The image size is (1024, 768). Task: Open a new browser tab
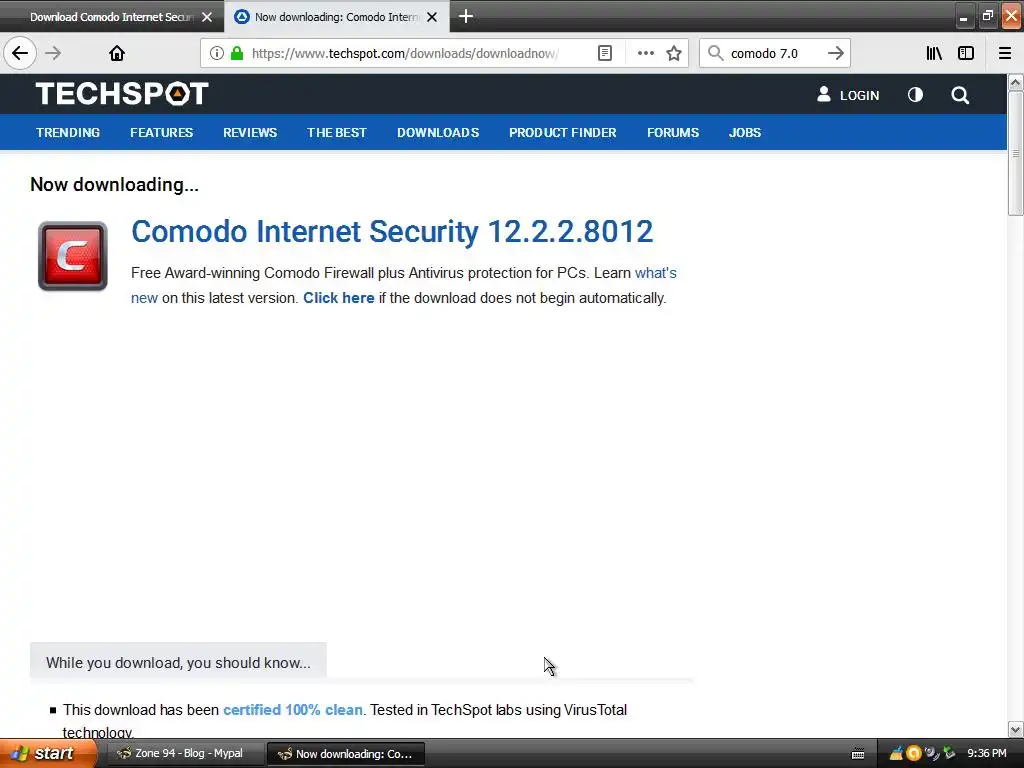[466, 16]
